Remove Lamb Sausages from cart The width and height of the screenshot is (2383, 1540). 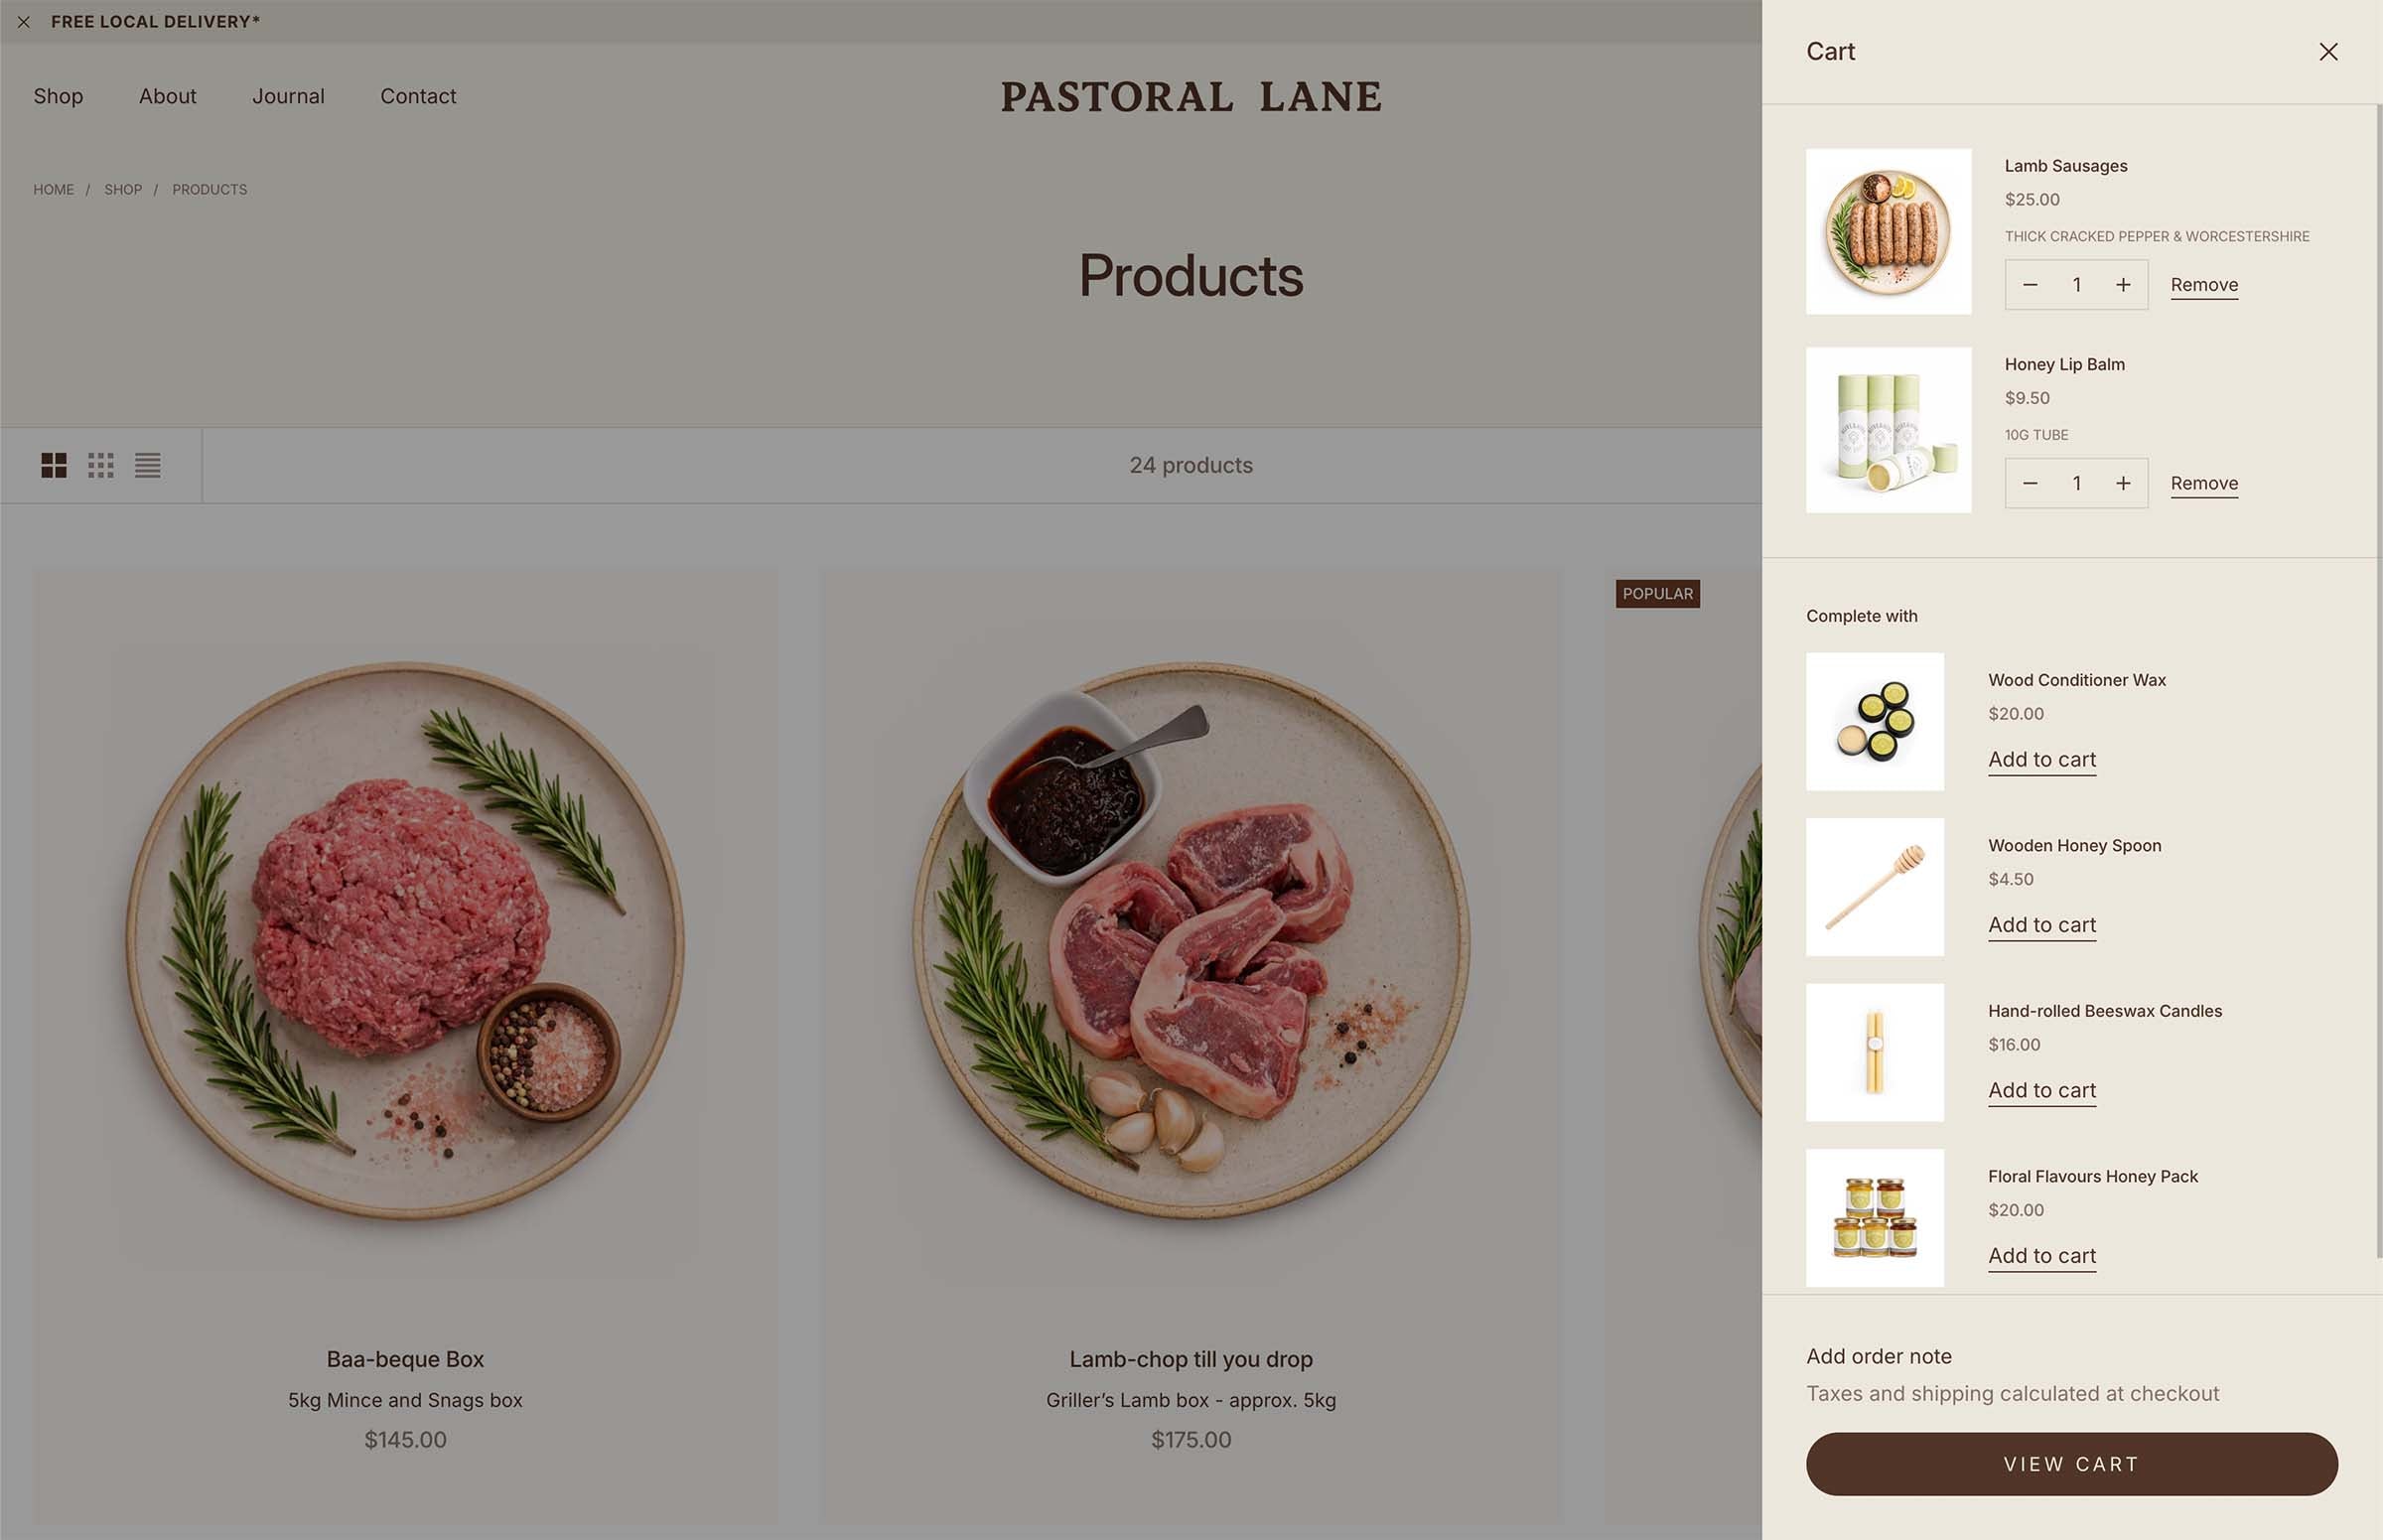pyautogui.click(x=2204, y=285)
